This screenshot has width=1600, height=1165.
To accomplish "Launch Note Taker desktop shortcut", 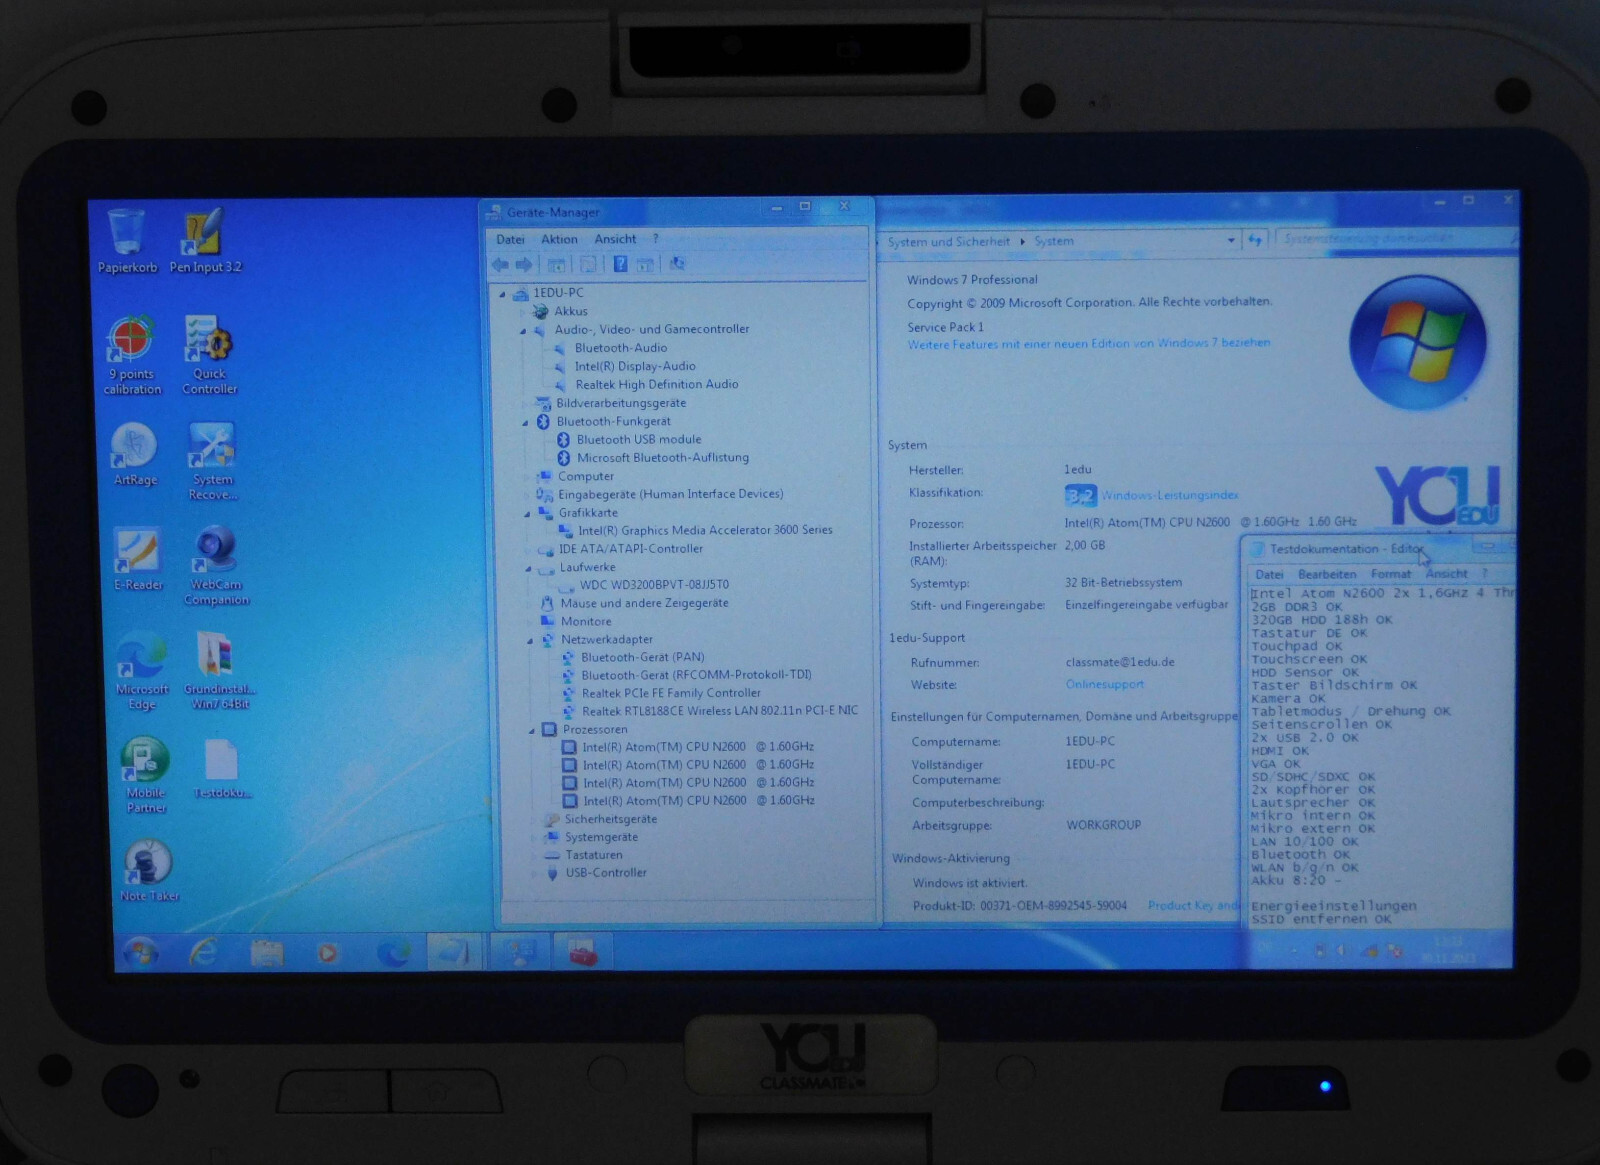I will click(149, 871).
